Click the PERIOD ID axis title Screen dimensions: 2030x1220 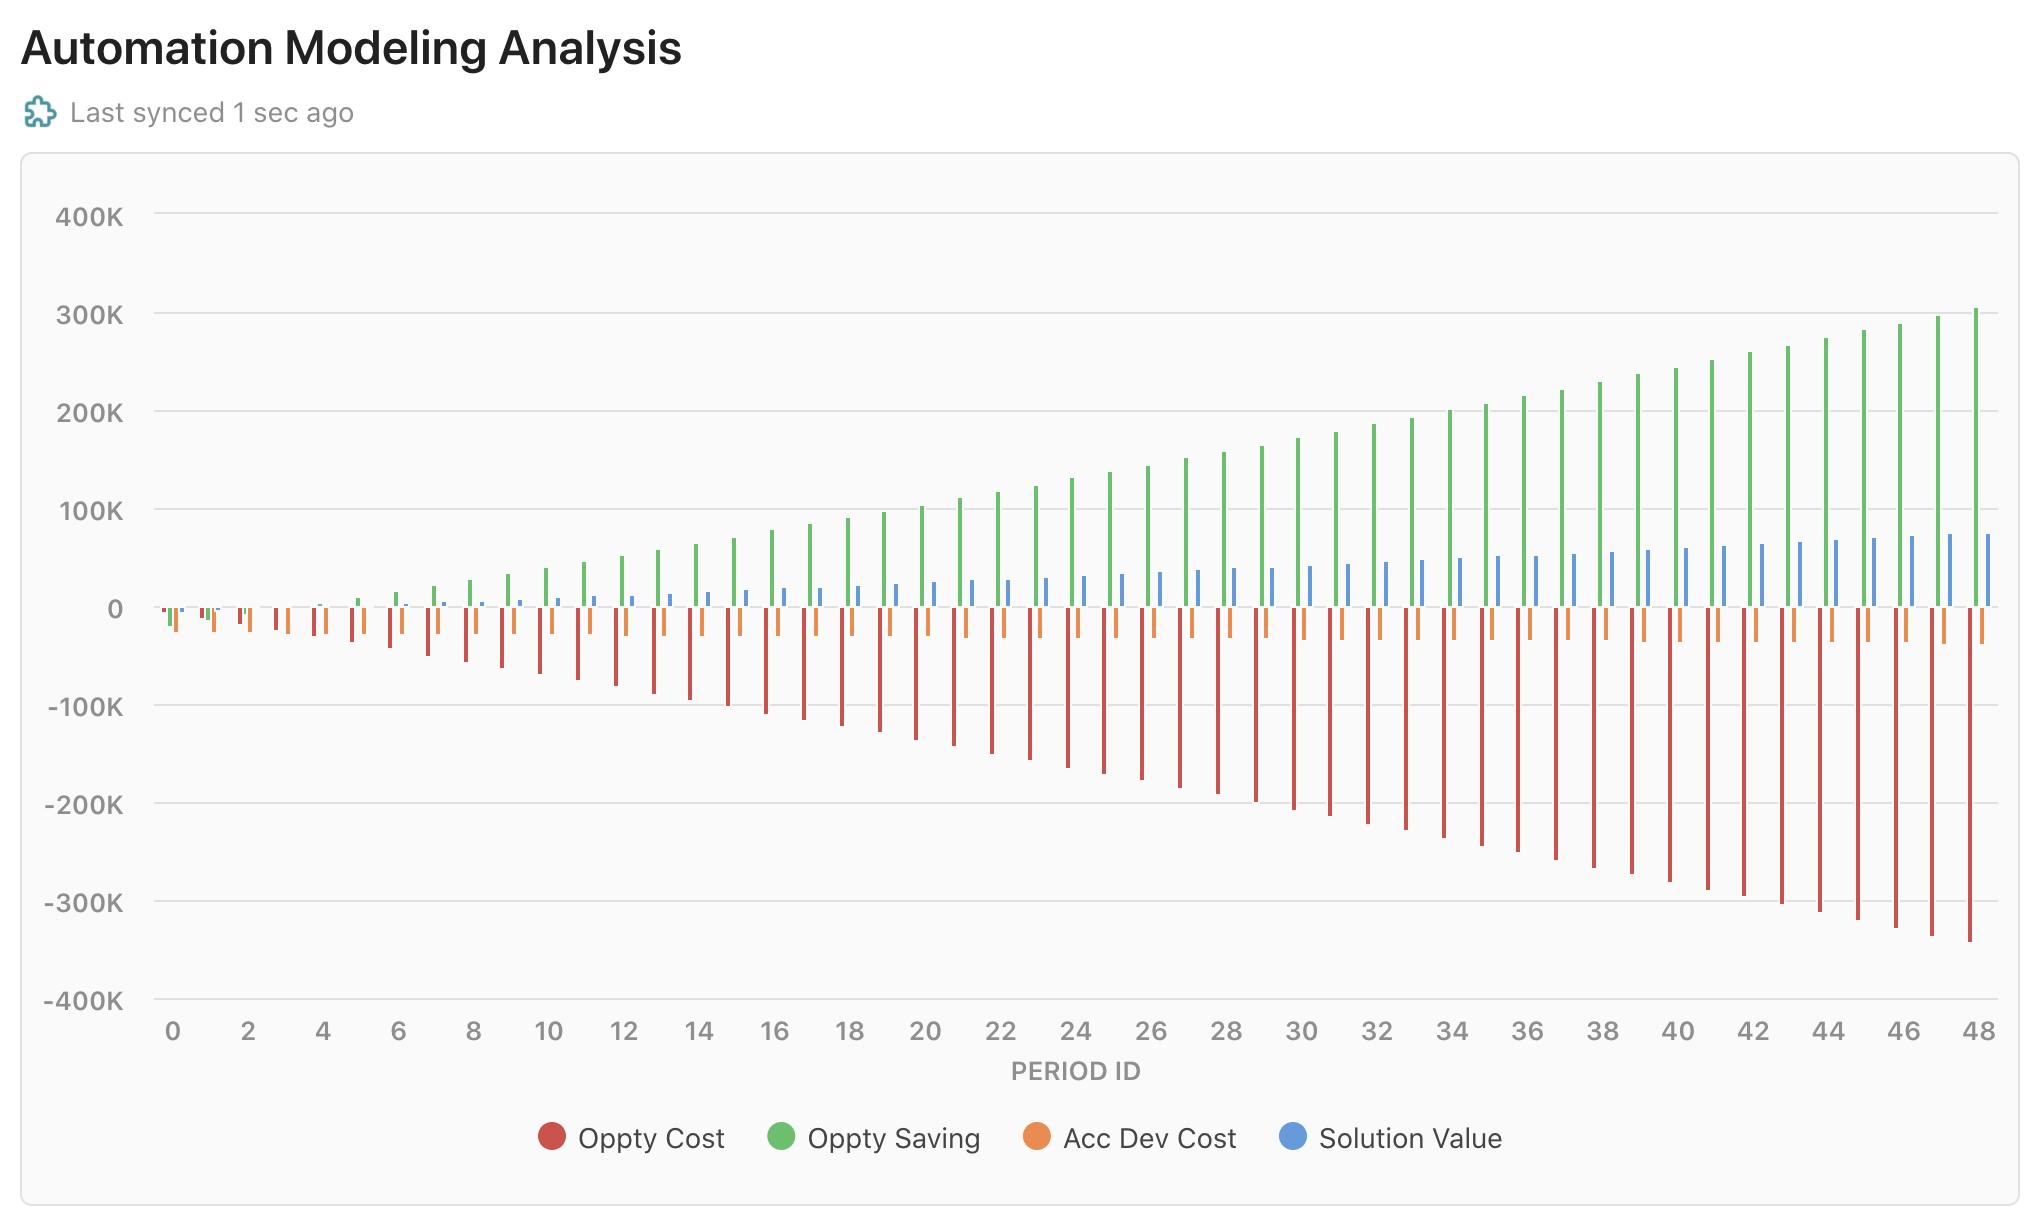(1075, 1072)
